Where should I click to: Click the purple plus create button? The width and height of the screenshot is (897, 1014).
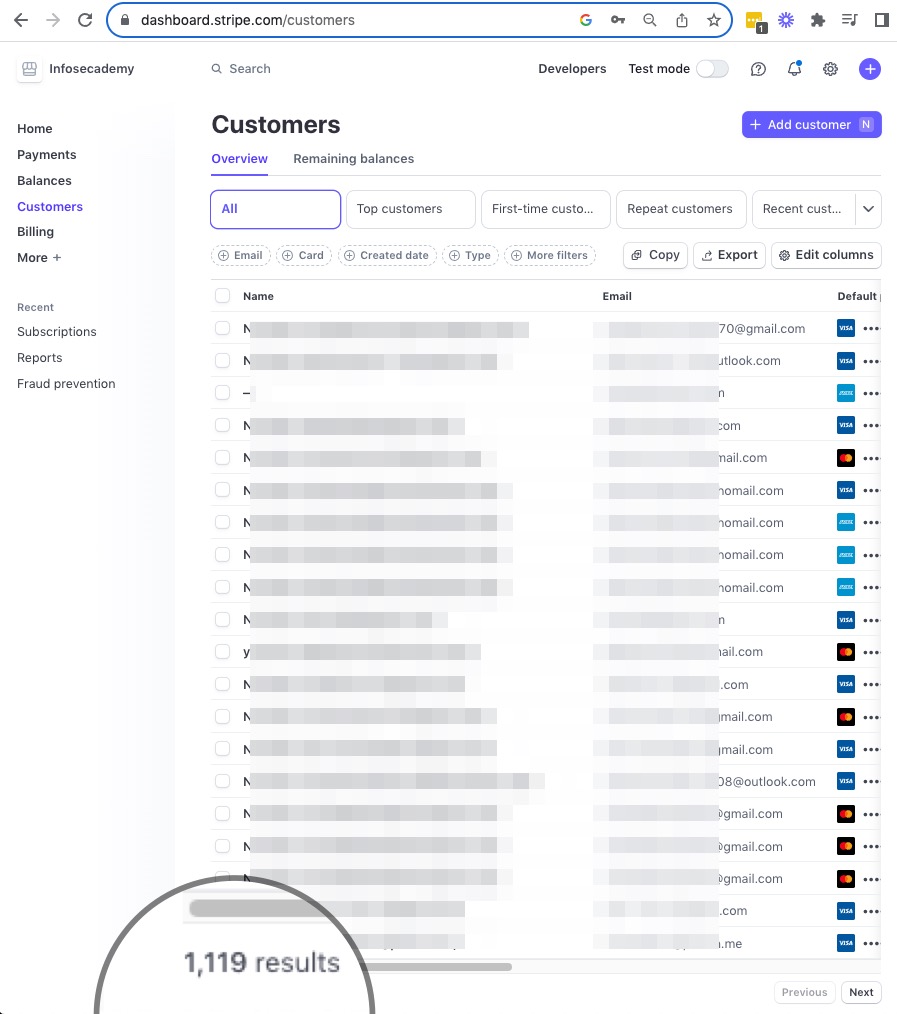click(x=870, y=69)
